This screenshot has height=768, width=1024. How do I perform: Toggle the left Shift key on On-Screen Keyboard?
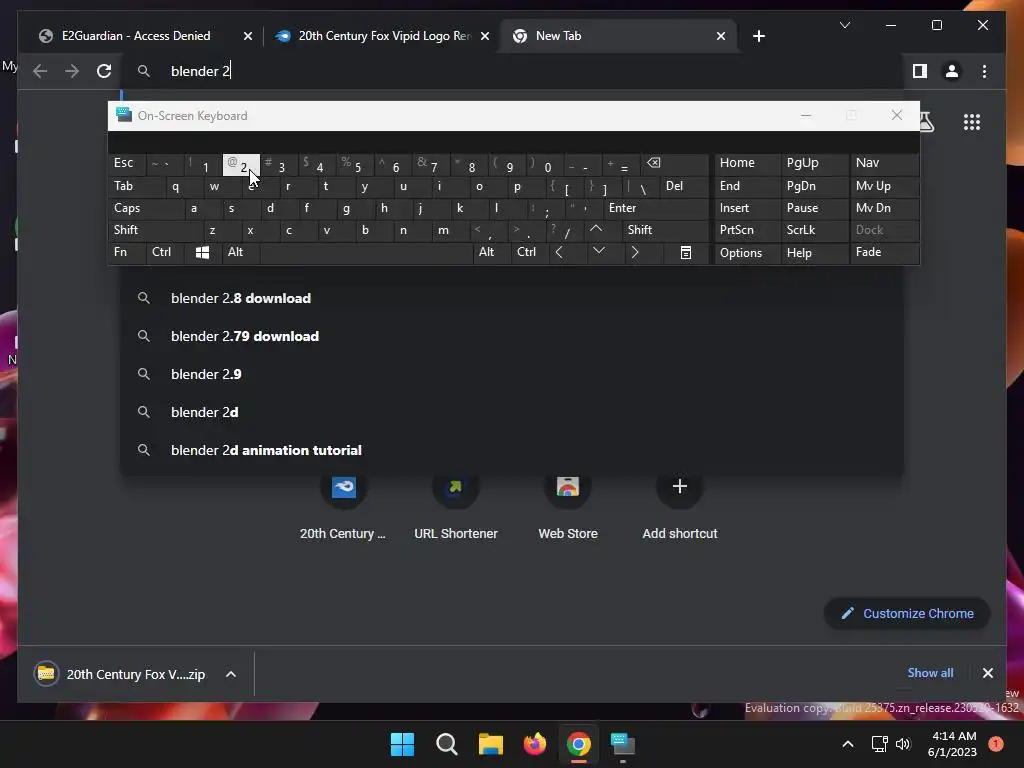(156, 230)
